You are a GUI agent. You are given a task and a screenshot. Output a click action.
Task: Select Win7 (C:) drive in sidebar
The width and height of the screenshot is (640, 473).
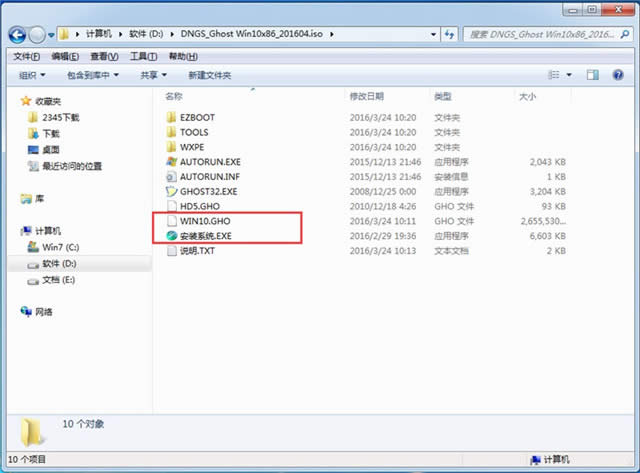(x=60, y=247)
